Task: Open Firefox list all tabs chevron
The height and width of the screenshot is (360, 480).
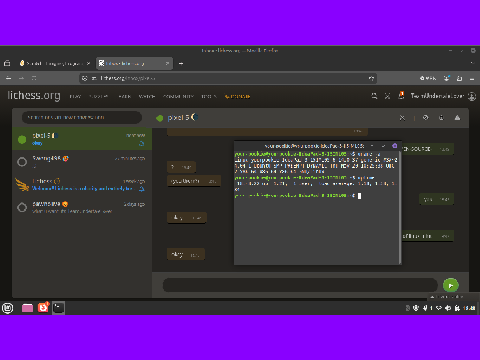Action: coord(472,63)
